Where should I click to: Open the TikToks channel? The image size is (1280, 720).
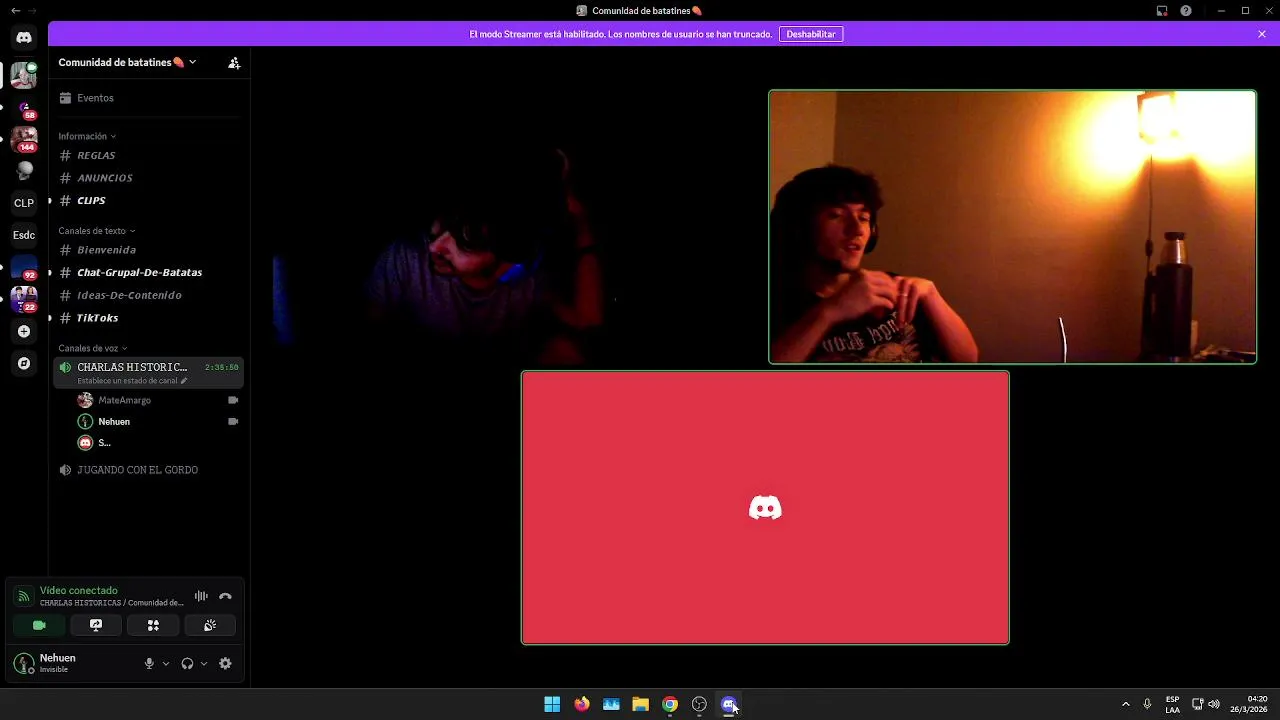[x=149, y=318]
